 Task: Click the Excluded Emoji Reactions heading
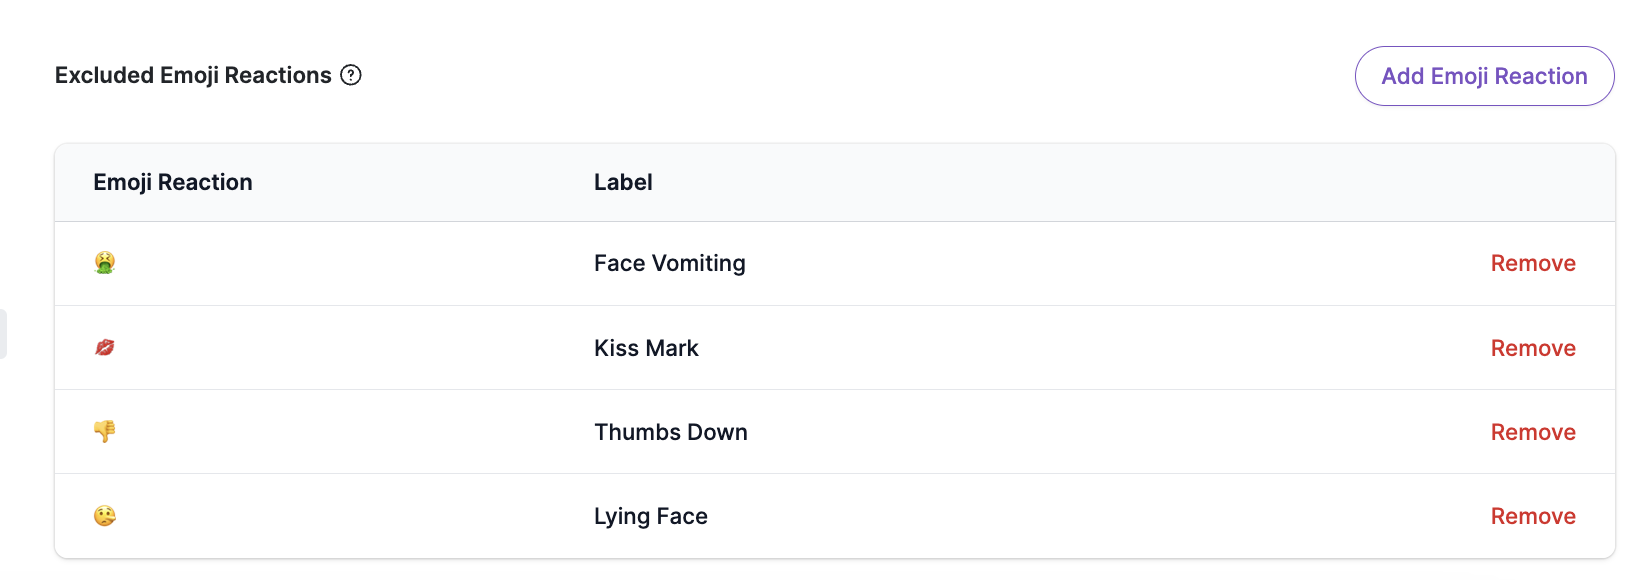pyautogui.click(x=193, y=74)
